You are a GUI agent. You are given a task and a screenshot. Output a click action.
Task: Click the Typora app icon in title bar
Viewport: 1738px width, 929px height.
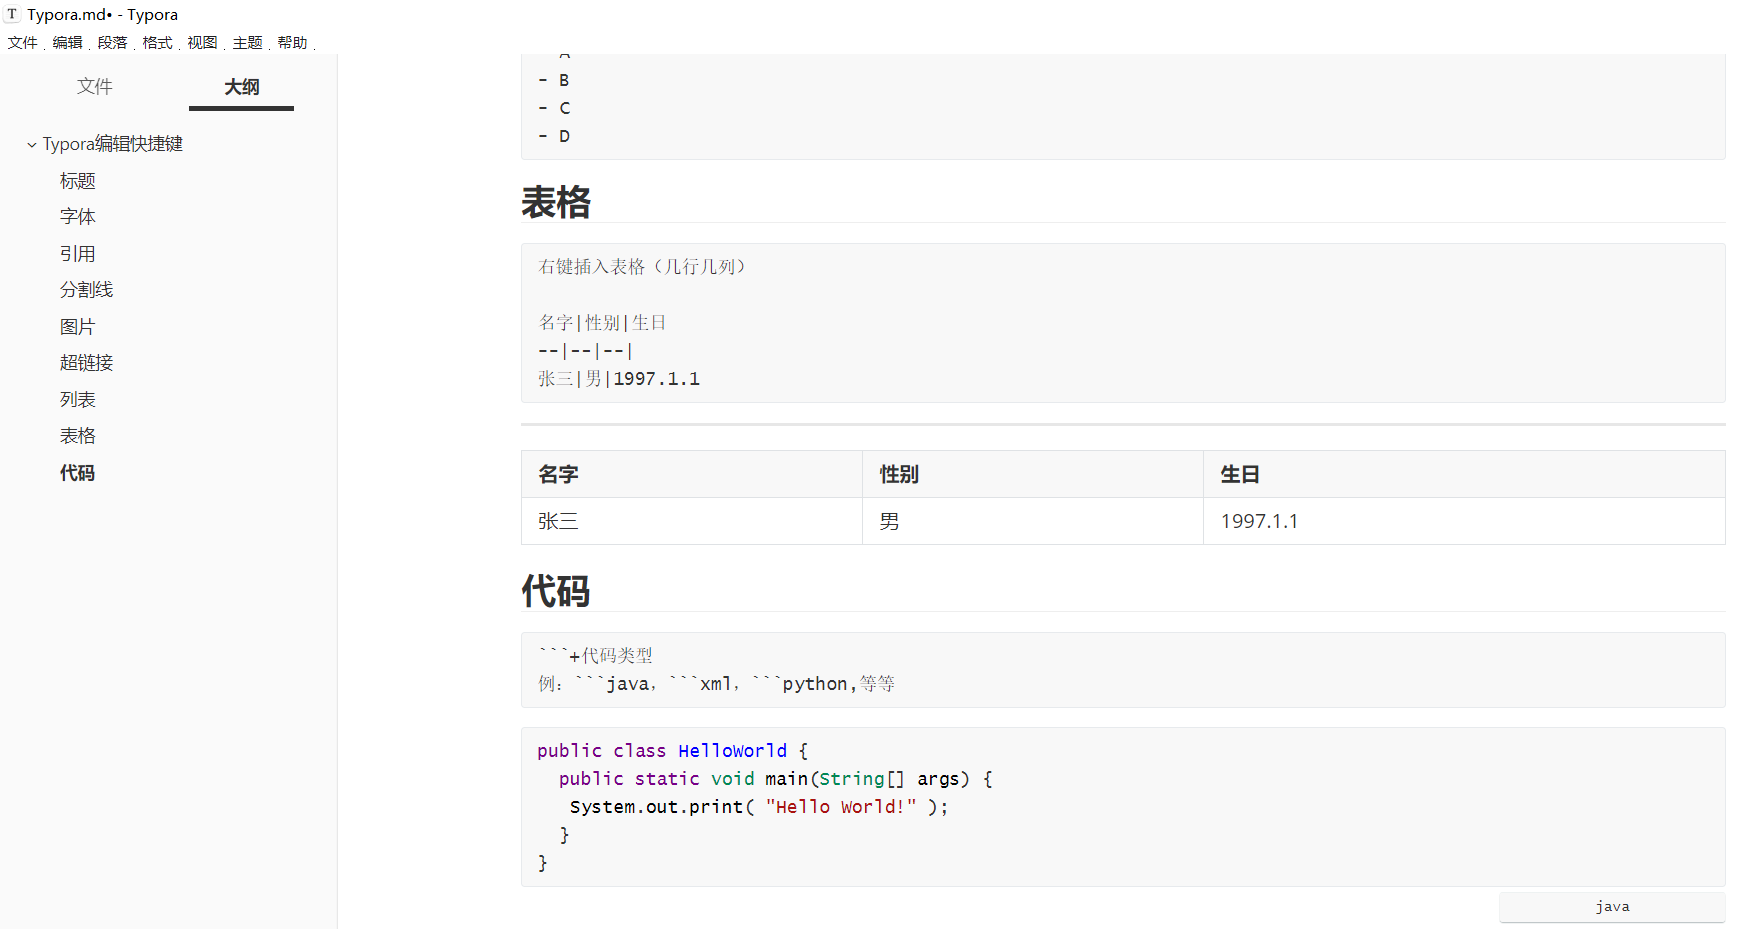click(12, 14)
